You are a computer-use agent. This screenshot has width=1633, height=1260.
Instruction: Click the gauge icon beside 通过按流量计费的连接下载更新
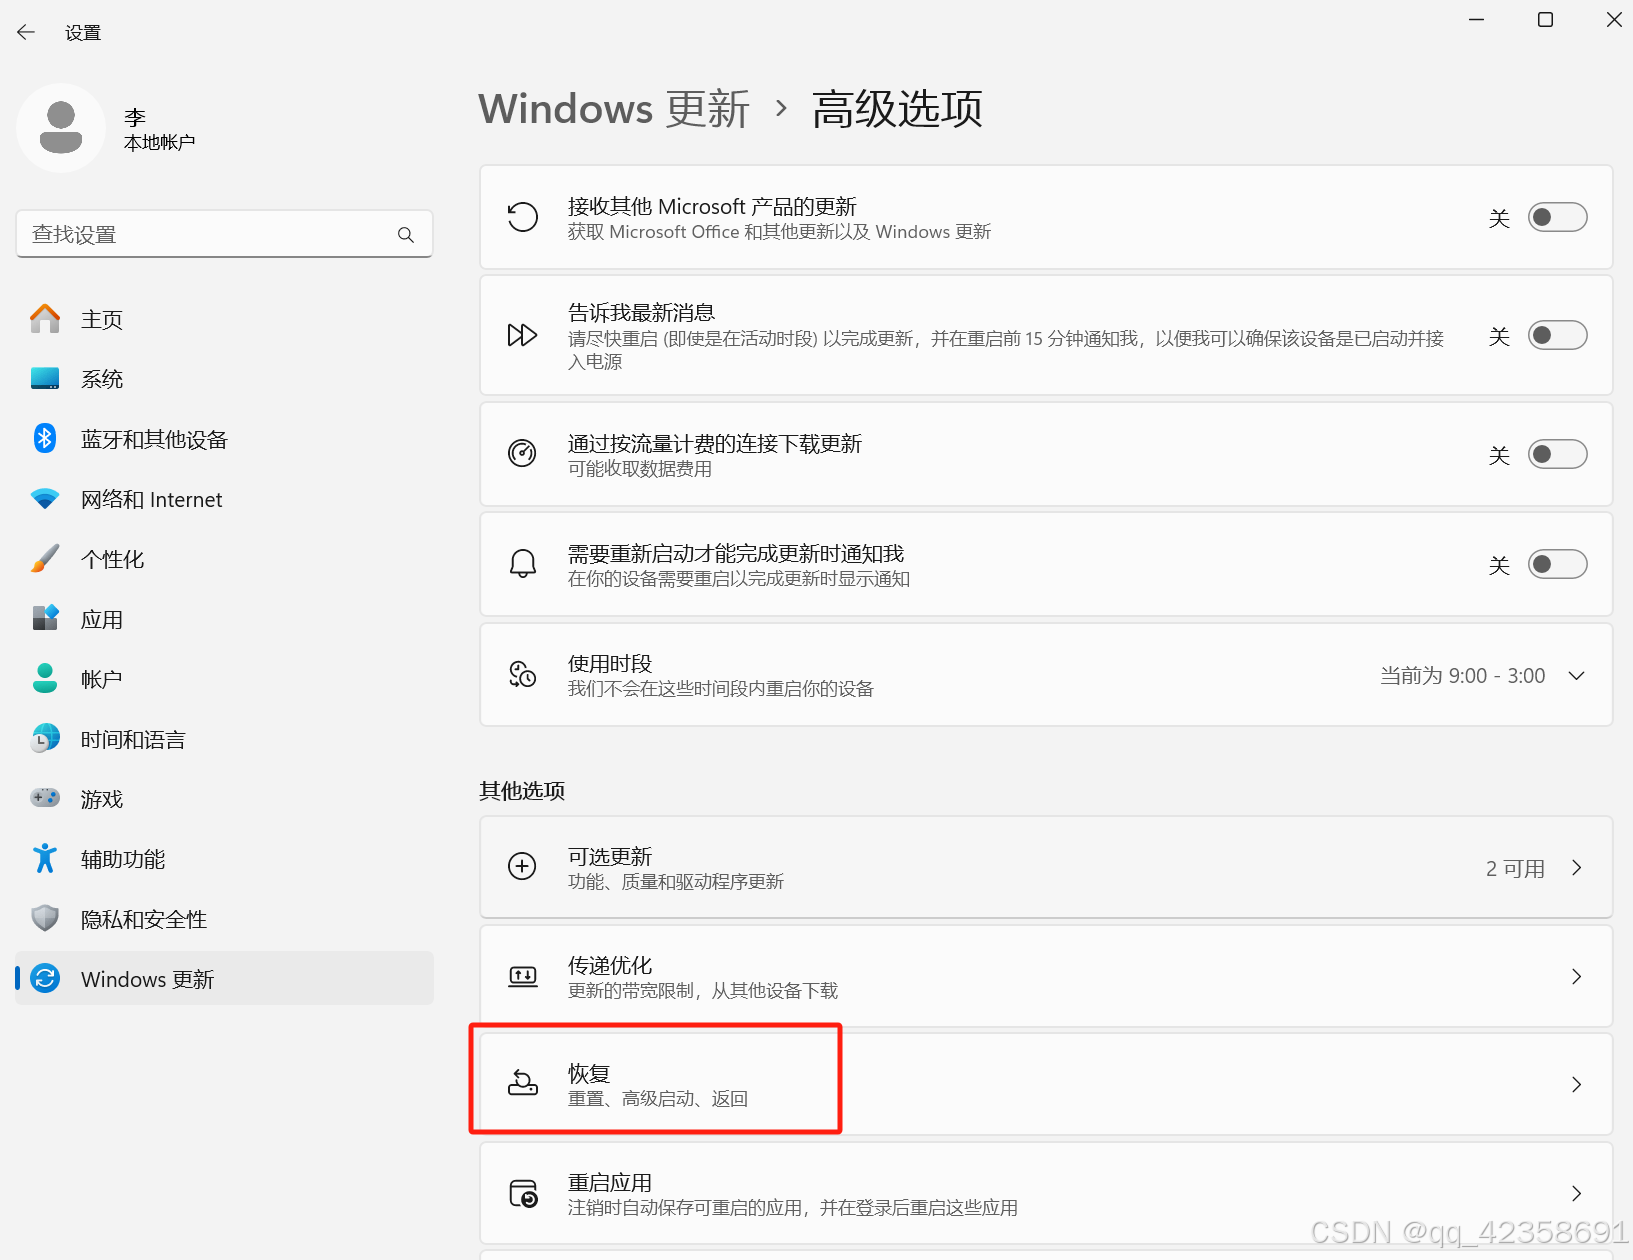click(x=522, y=453)
